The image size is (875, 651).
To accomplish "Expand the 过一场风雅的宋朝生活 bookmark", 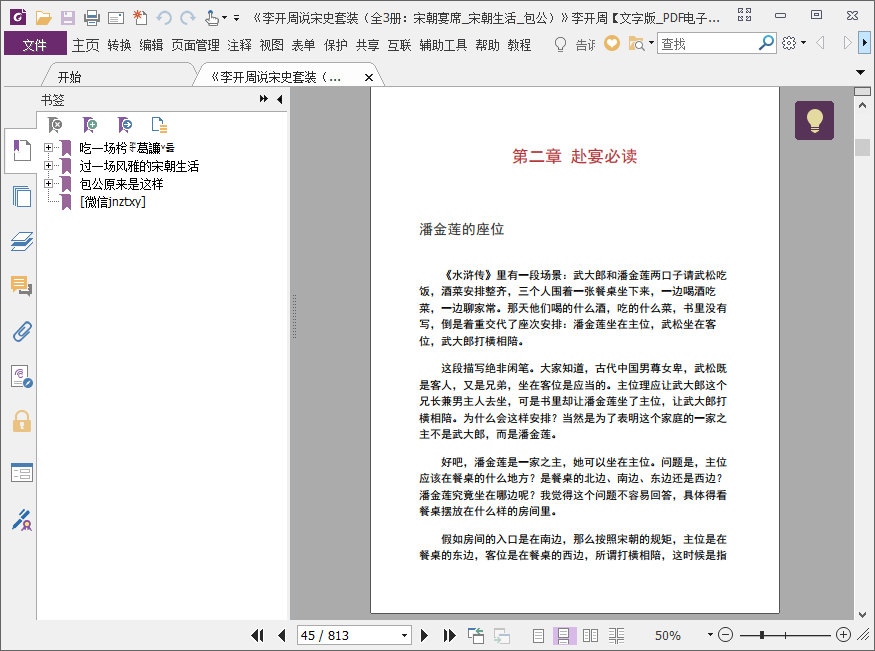I will (49, 166).
